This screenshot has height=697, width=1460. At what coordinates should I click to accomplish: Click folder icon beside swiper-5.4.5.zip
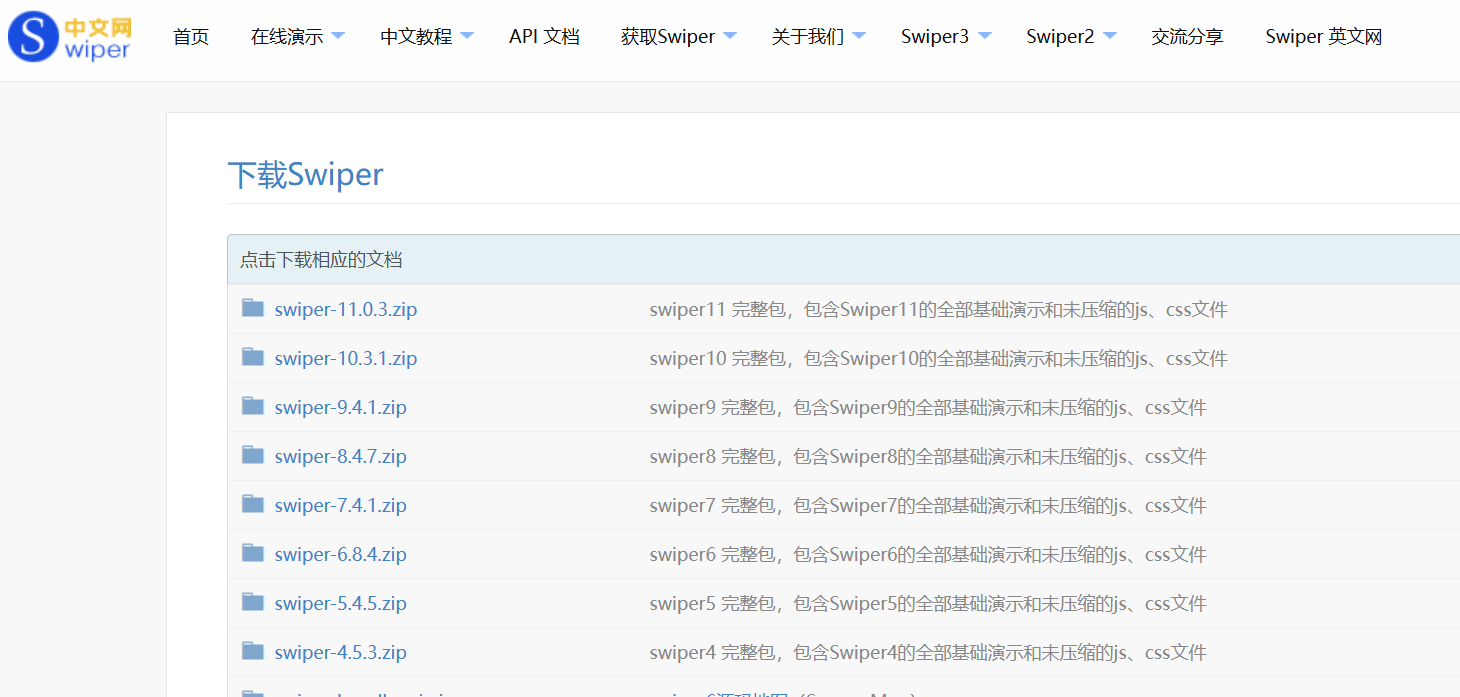[x=253, y=602]
